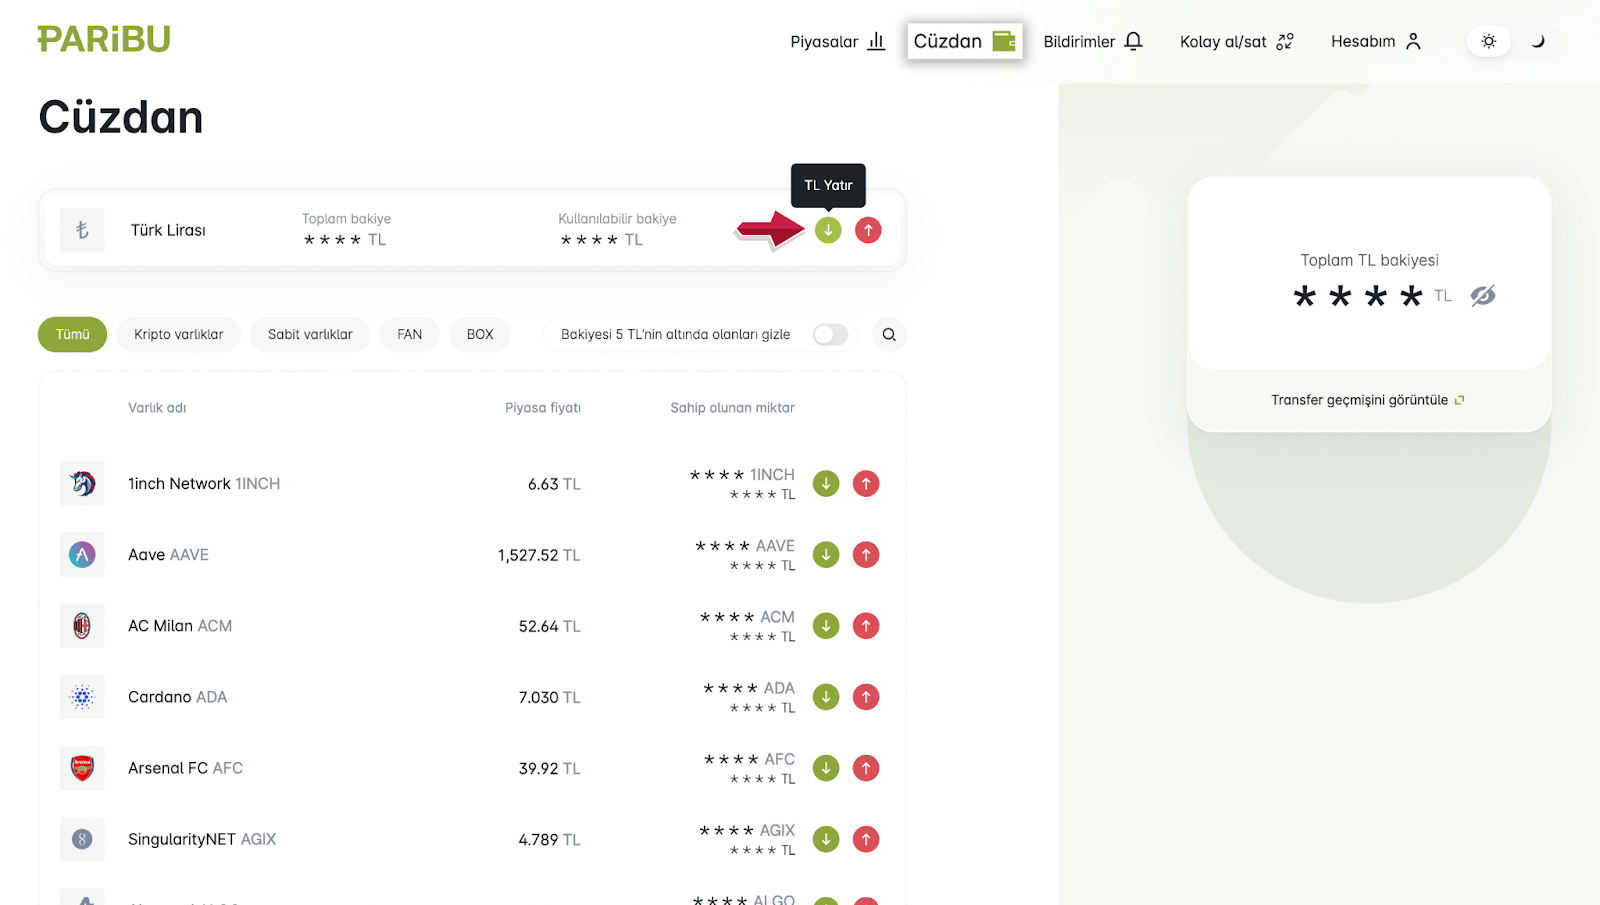The image size is (1600, 905).
Task: Select Kripto varlıklar filter
Action: [179, 334]
